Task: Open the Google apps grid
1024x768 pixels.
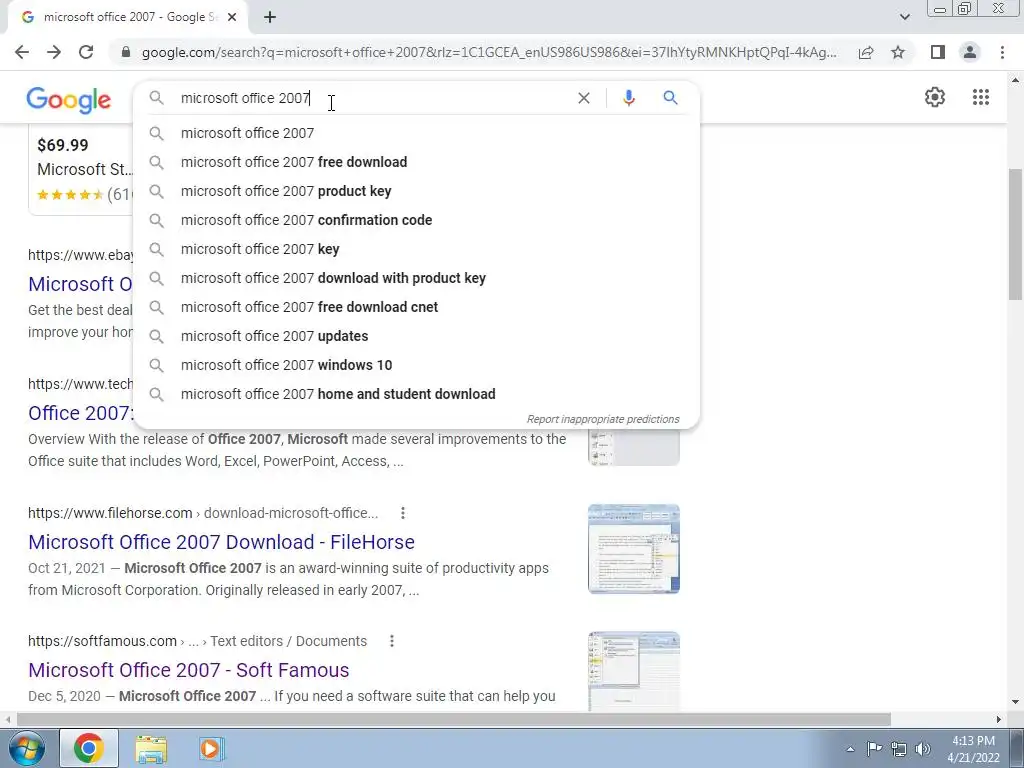Action: pos(980,97)
